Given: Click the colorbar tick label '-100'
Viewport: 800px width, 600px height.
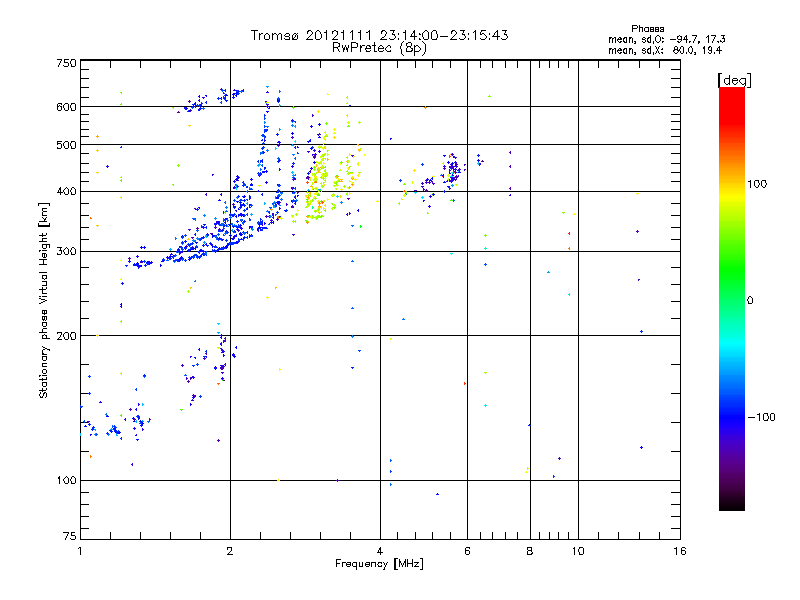Looking at the screenshot, I should click(x=761, y=417).
